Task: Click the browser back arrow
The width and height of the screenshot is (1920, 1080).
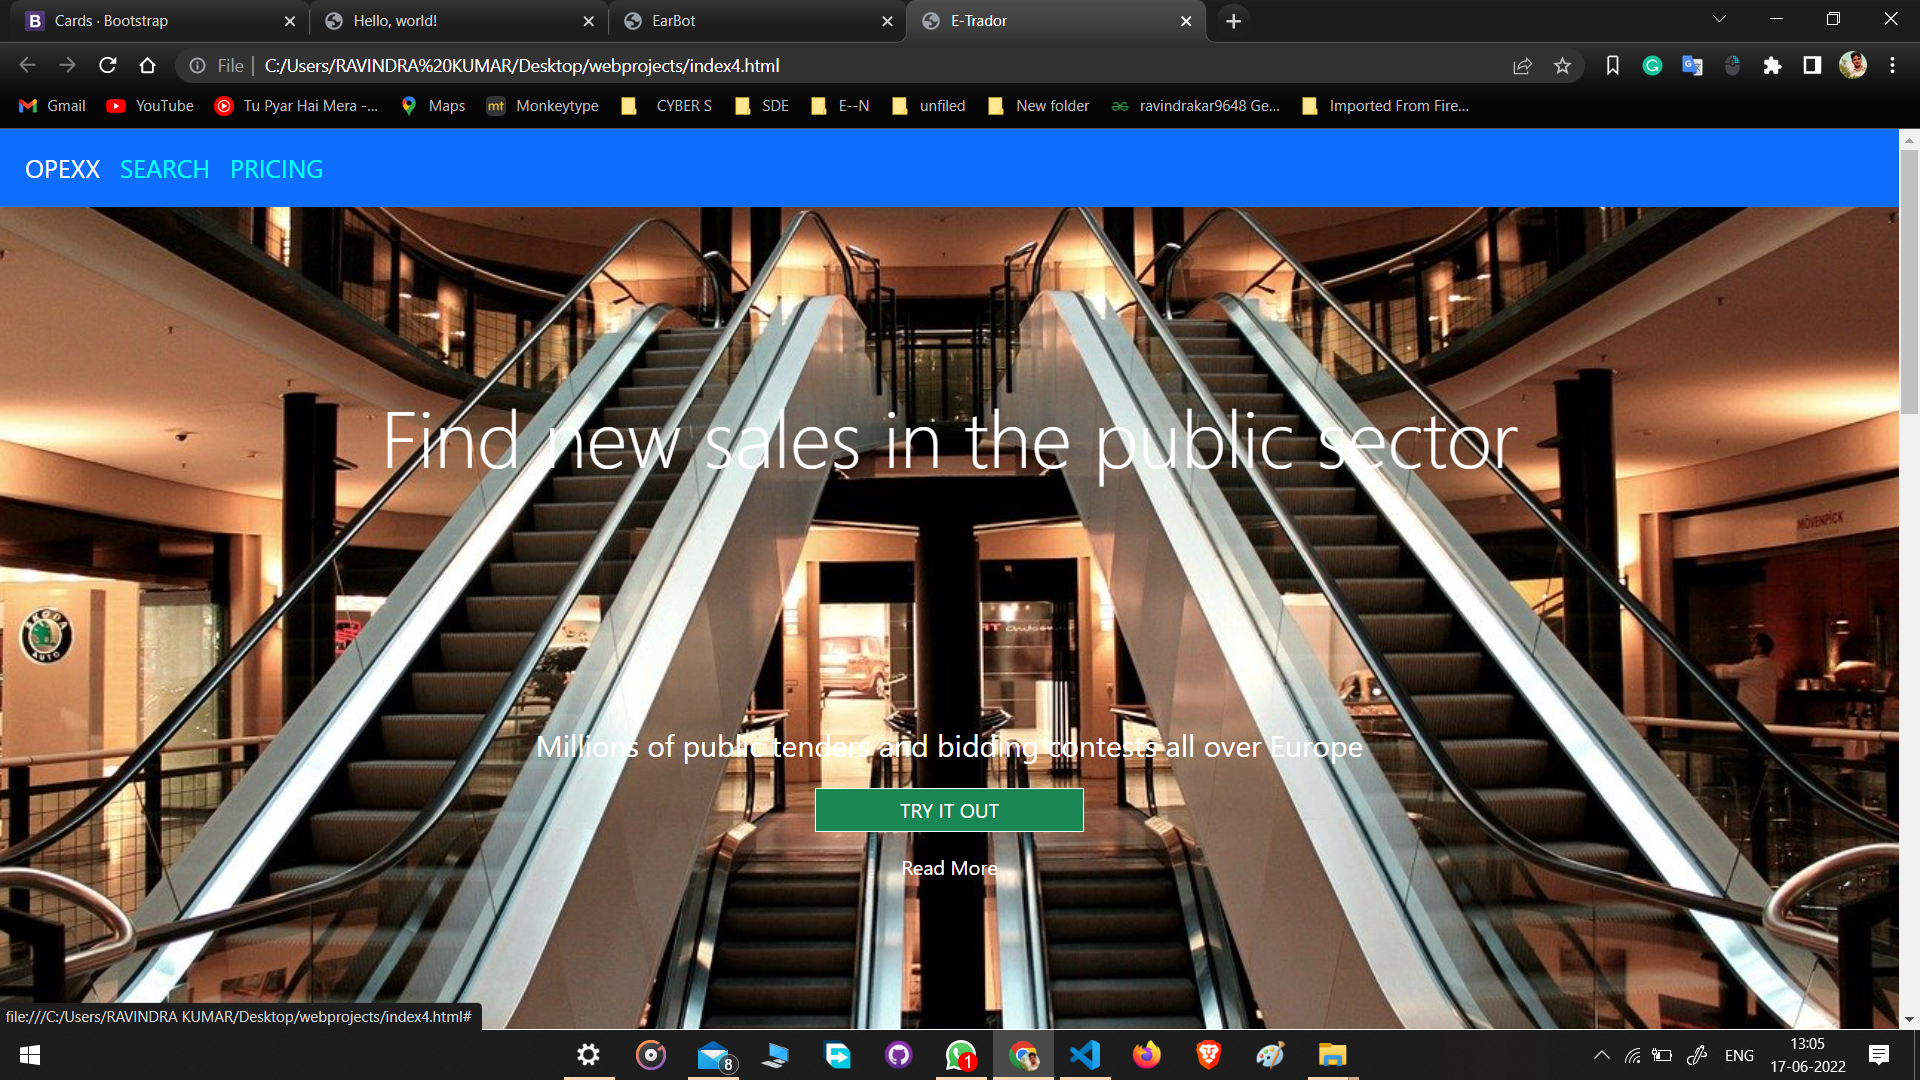Action: pyautogui.click(x=27, y=65)
